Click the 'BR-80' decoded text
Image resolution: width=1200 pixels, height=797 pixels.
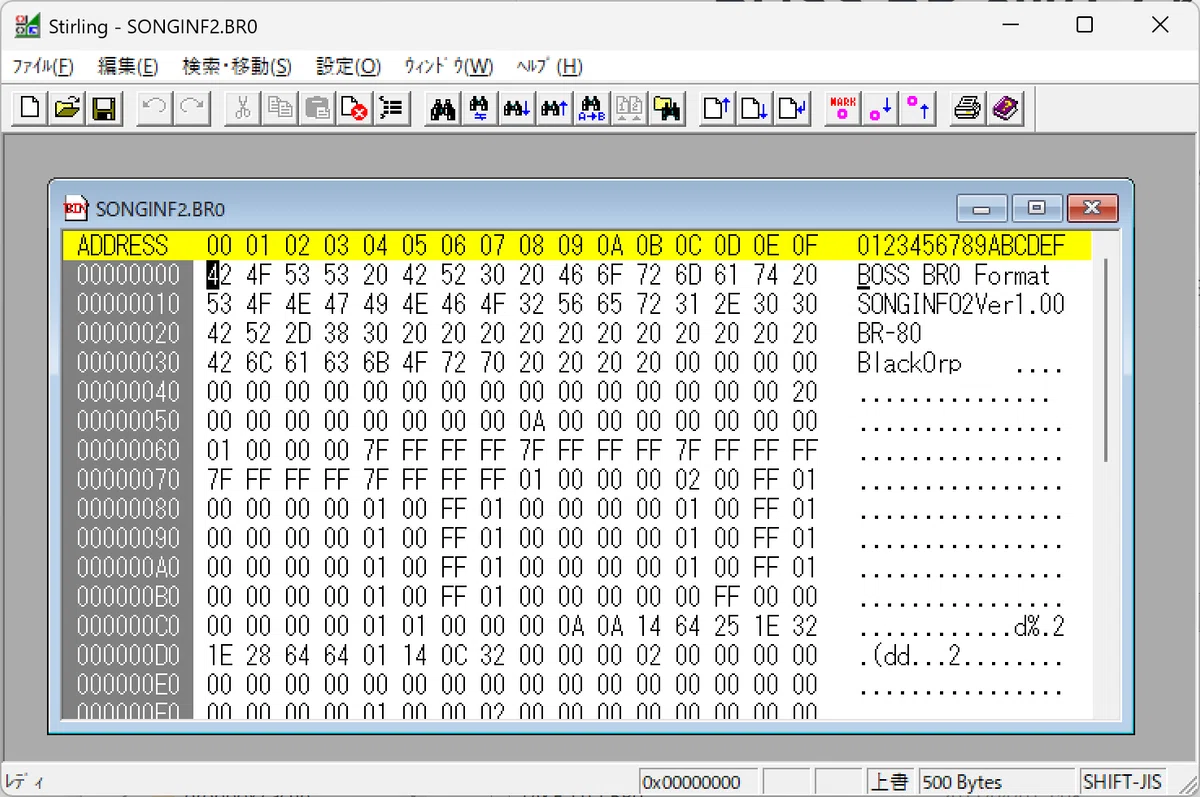tap(889, 333)
